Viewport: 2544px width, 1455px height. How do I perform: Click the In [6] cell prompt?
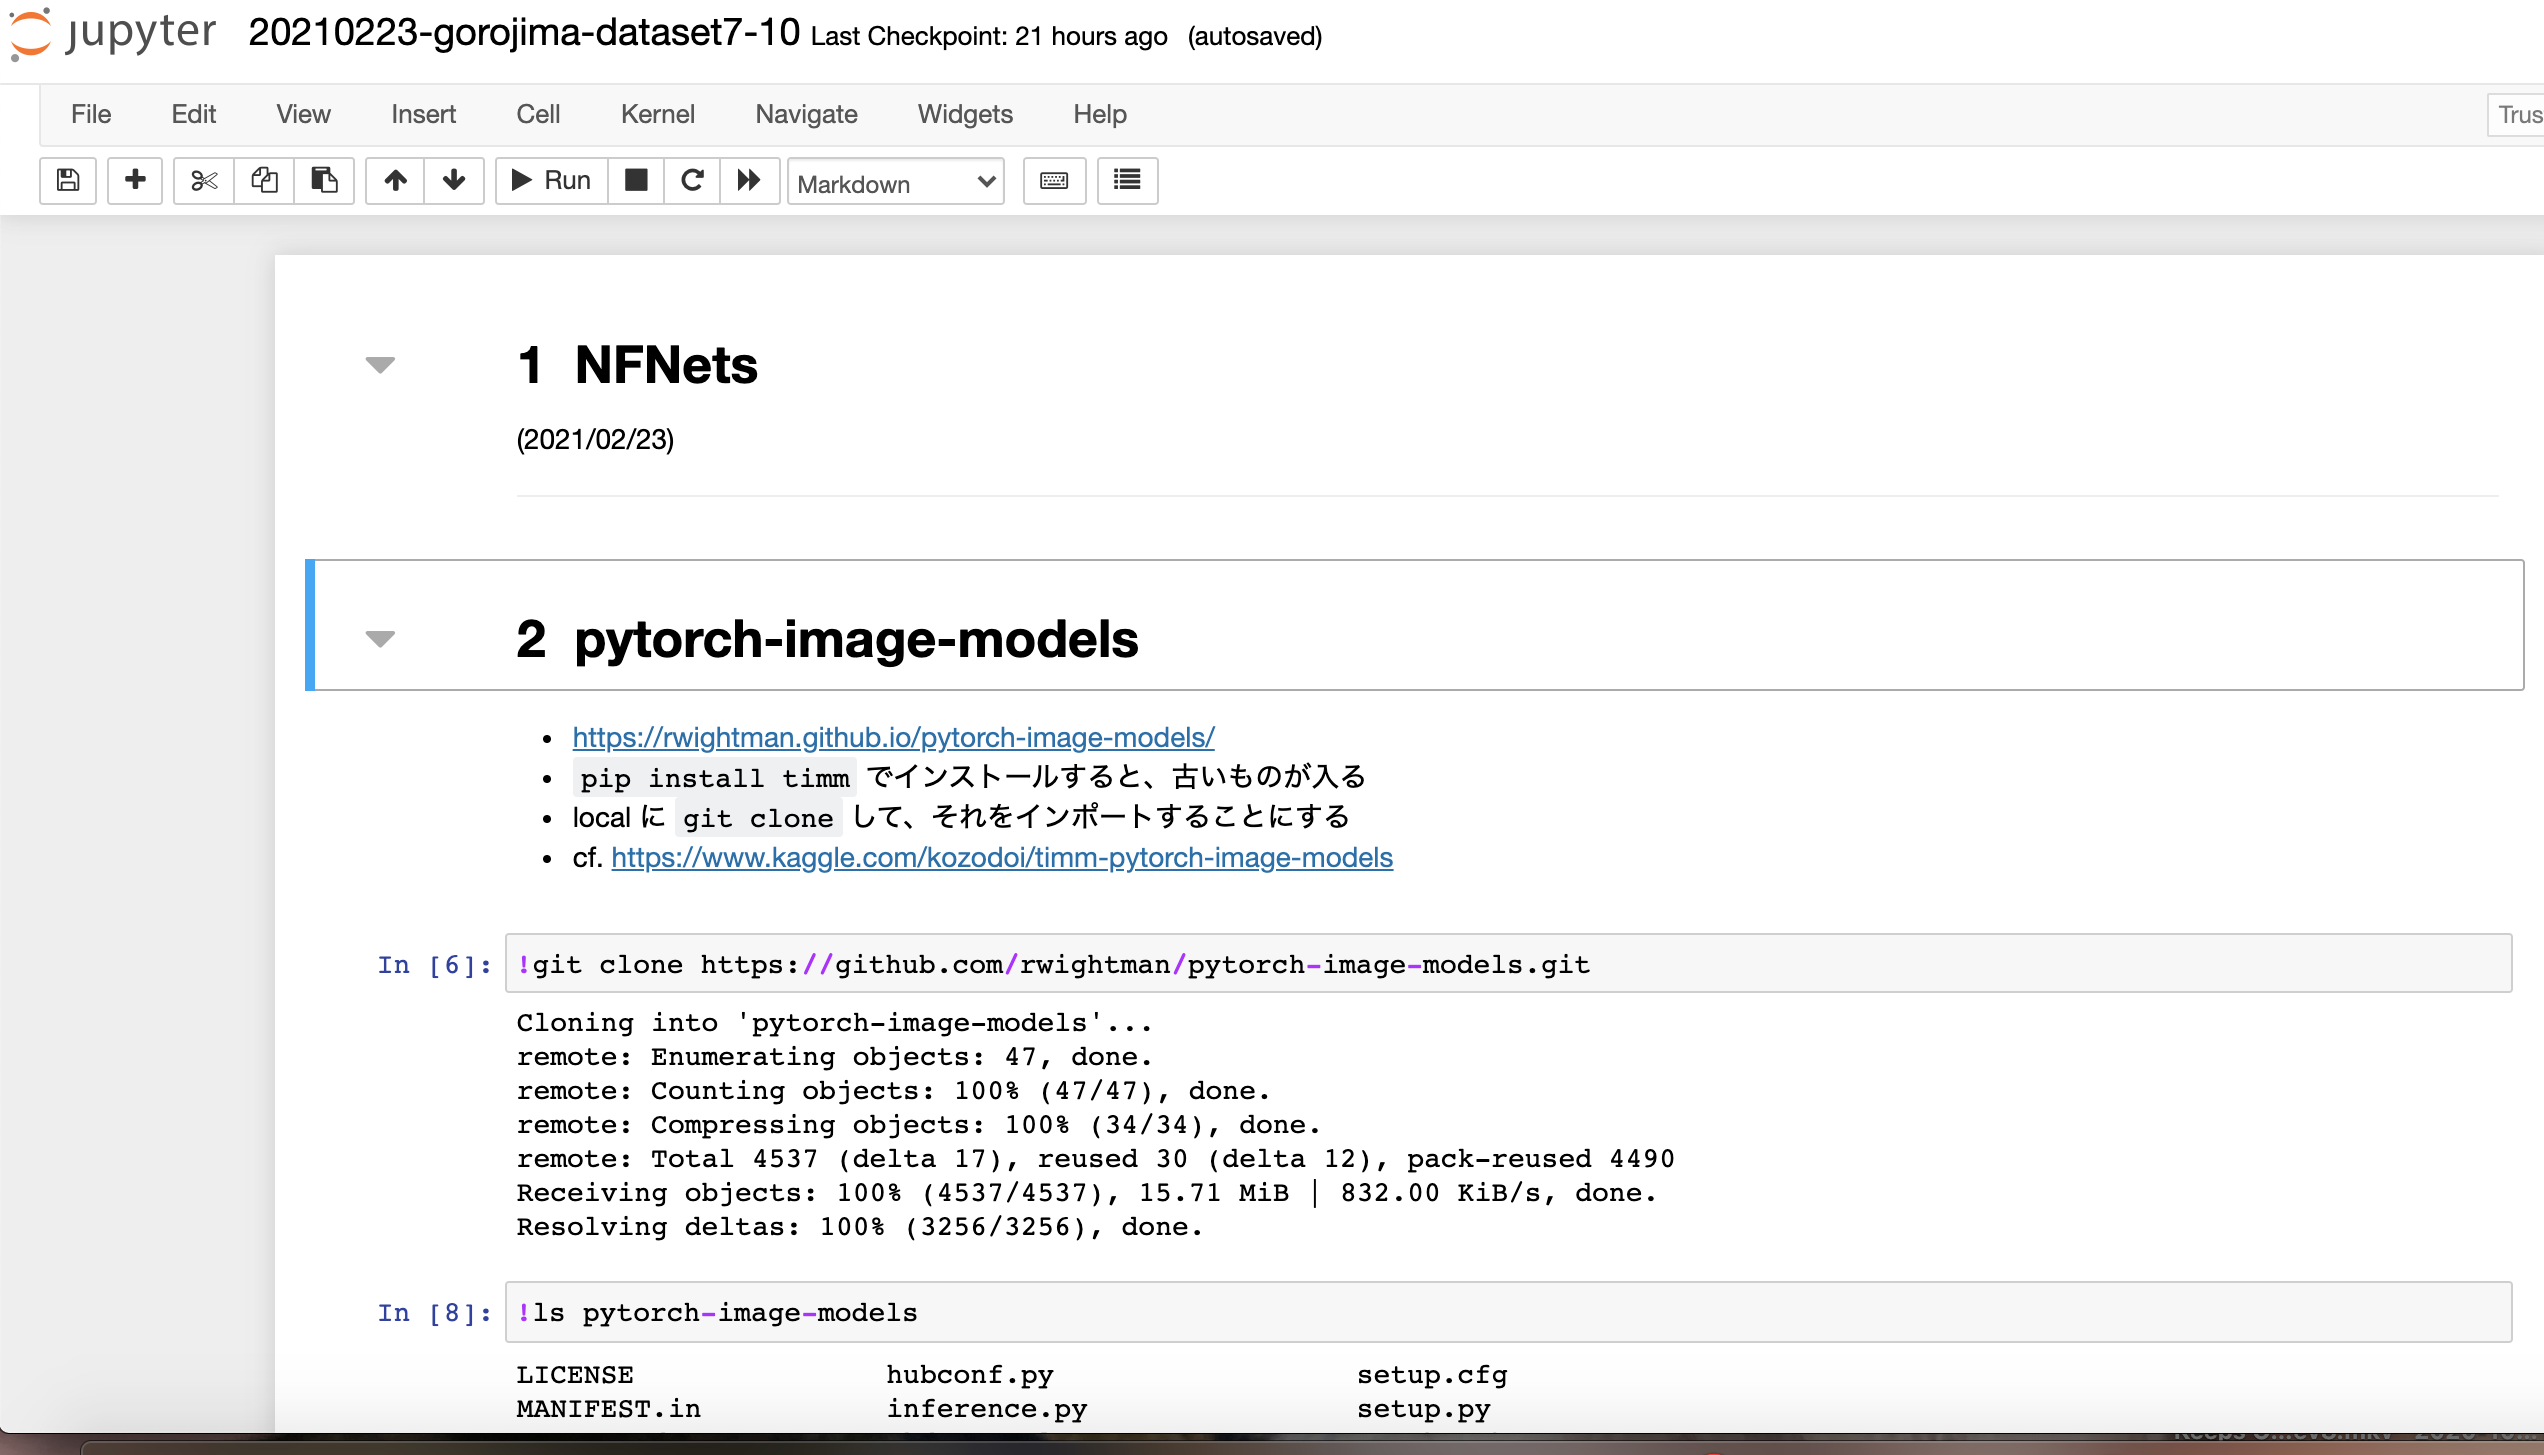(434, 965)
